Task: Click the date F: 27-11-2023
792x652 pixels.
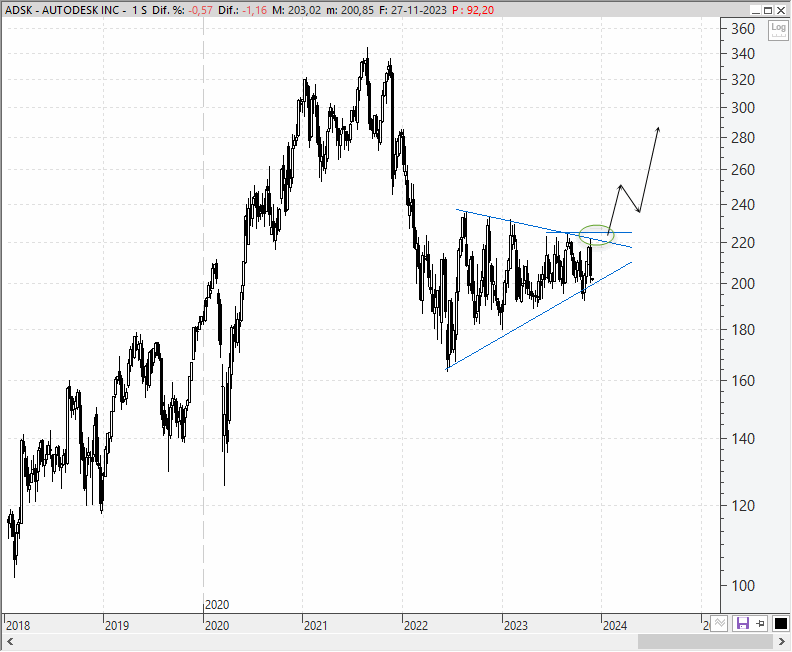Action: [x=413, y=10]
